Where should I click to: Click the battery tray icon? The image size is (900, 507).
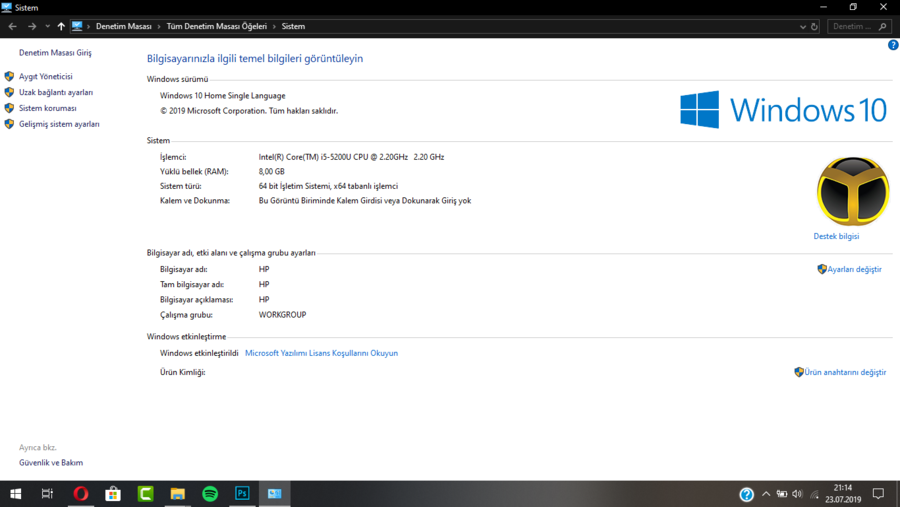click(782, 494)
